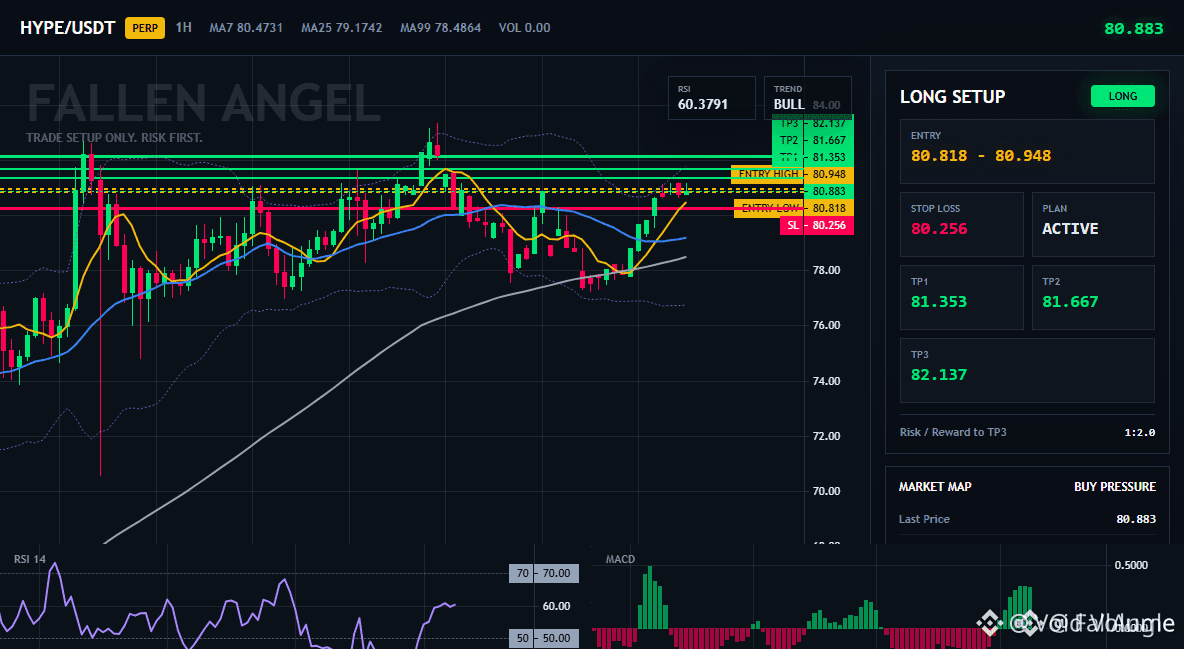Click the 70.00 price axis label
The width and height of the screenshot is (1184, 649).
click(826, 491)
